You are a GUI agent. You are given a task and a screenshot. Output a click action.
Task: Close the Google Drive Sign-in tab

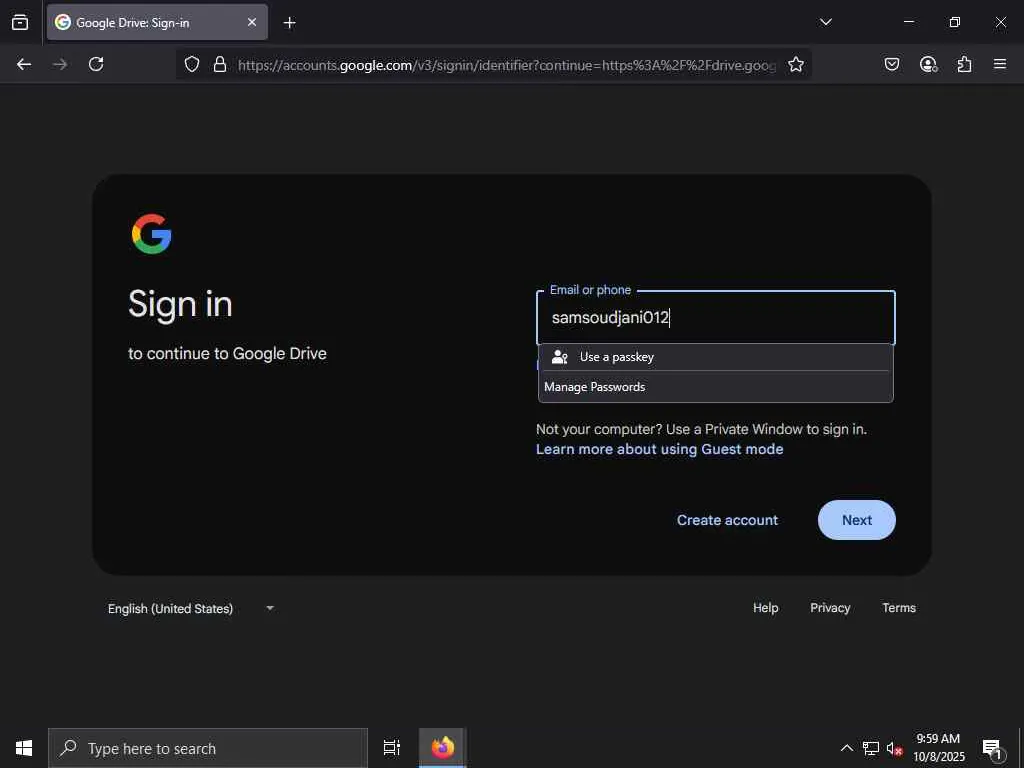(x=252, y=22)
